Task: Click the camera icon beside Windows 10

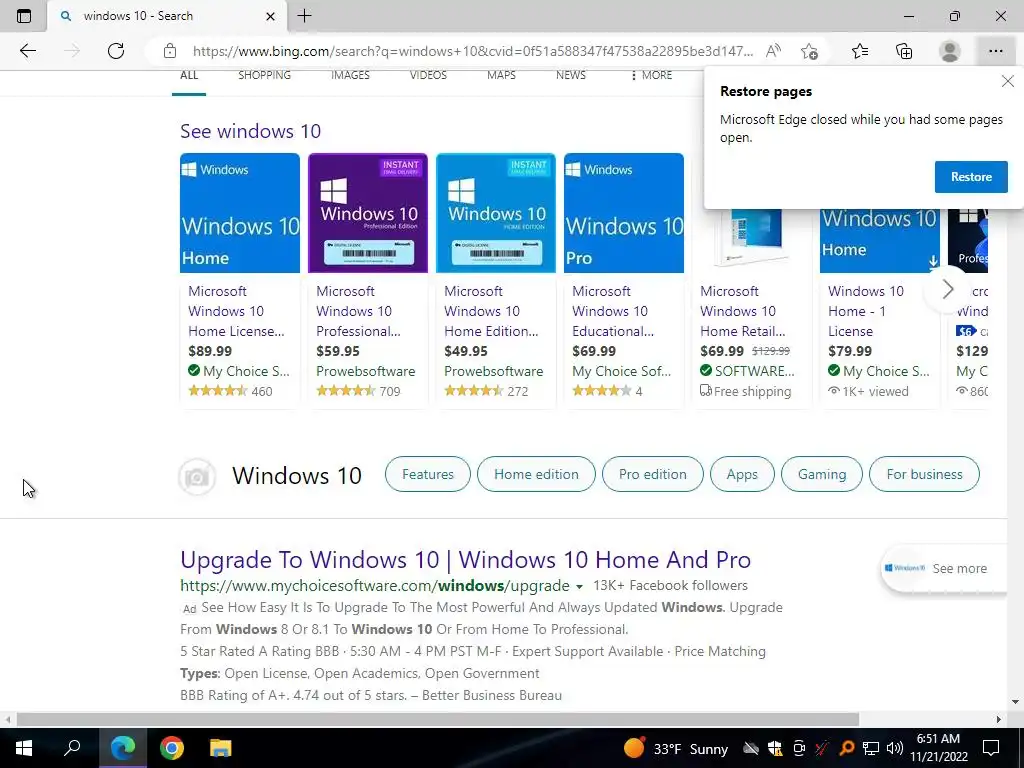Action: point(197,477)
